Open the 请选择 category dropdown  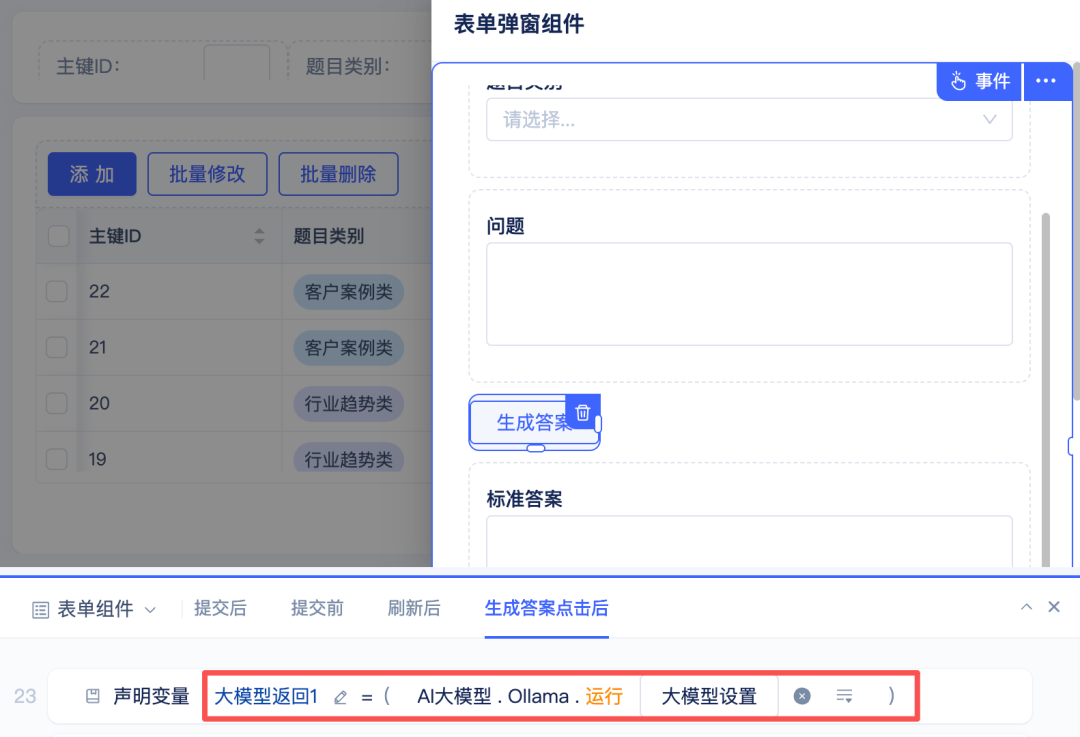click(748, 120)
